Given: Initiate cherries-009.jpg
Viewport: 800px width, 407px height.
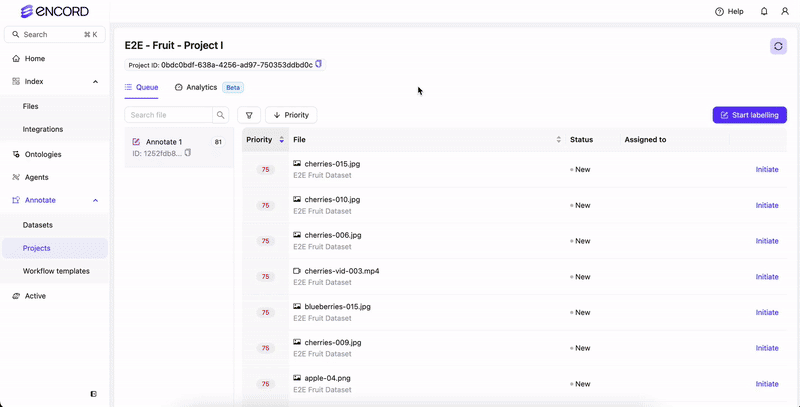Looking at the screenshot, I should (x=767, y=348).
